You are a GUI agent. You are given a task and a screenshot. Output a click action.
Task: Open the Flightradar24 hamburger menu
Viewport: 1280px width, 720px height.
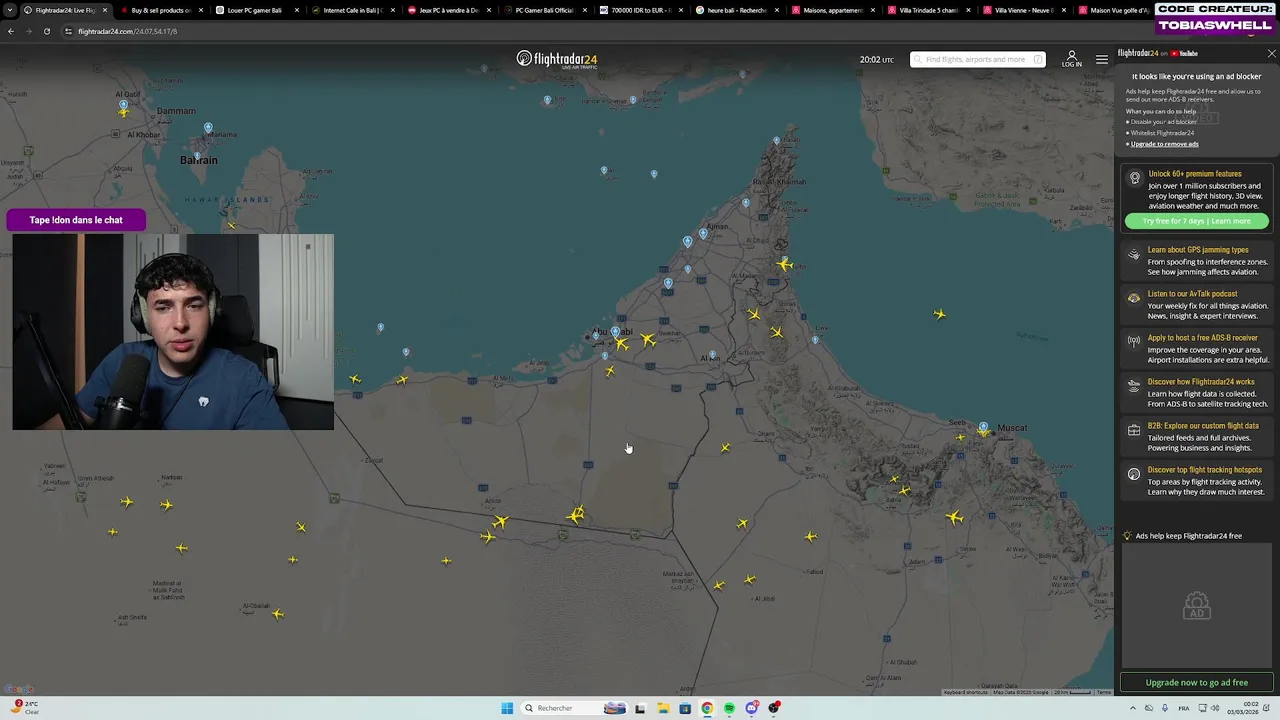1101,60
